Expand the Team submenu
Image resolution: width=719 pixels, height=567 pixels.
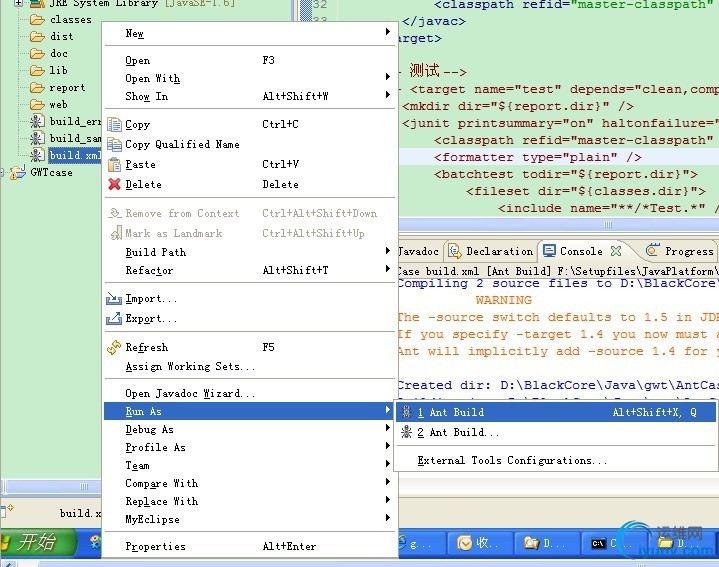coord(250,465)
